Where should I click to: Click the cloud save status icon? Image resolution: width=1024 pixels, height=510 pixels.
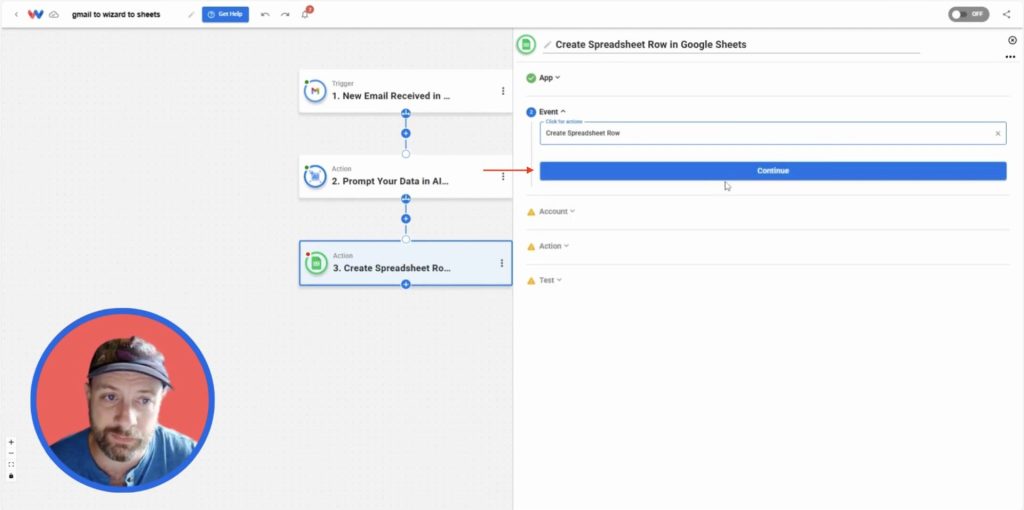pos(54,14)
